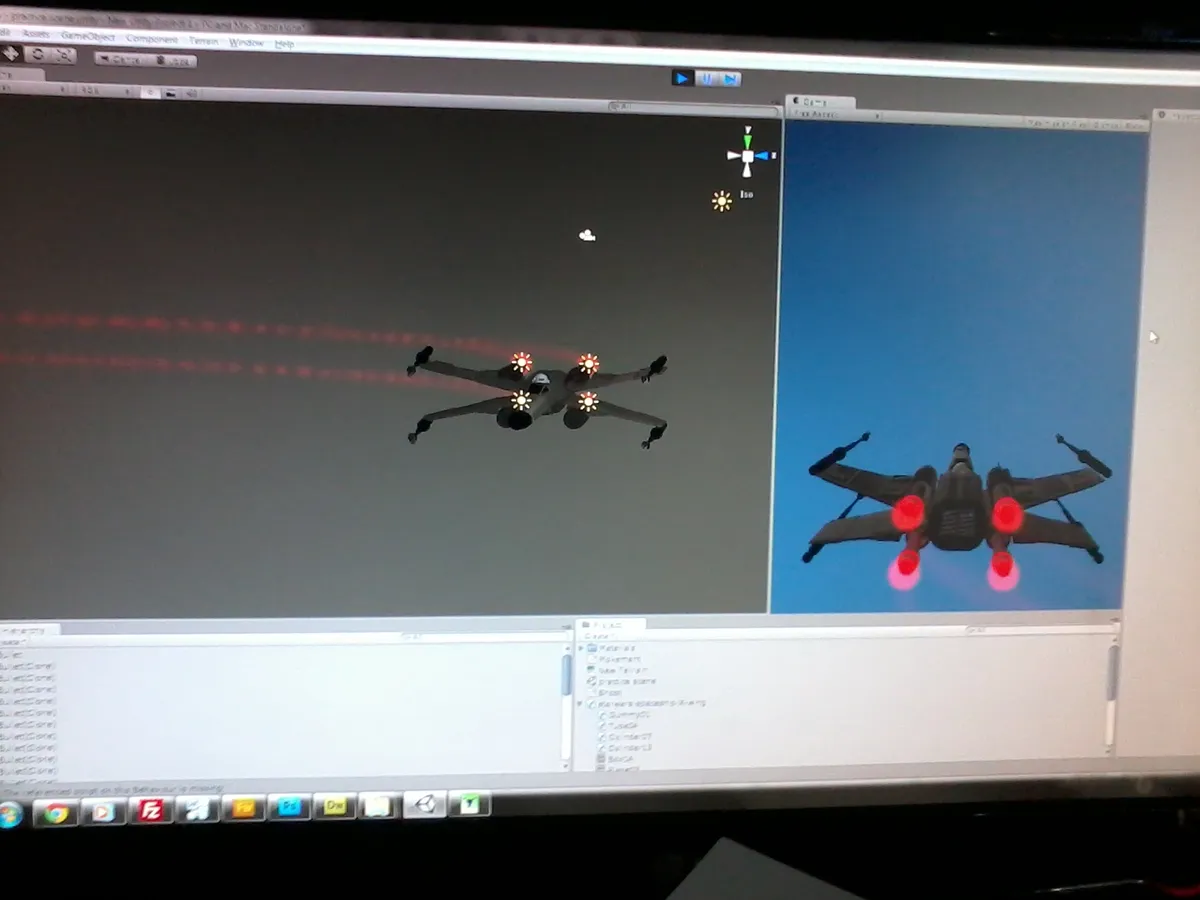Select the directional light sun icon
Image resolution: width=1200 pixels, height=900 pixels.
click(722, 201)
